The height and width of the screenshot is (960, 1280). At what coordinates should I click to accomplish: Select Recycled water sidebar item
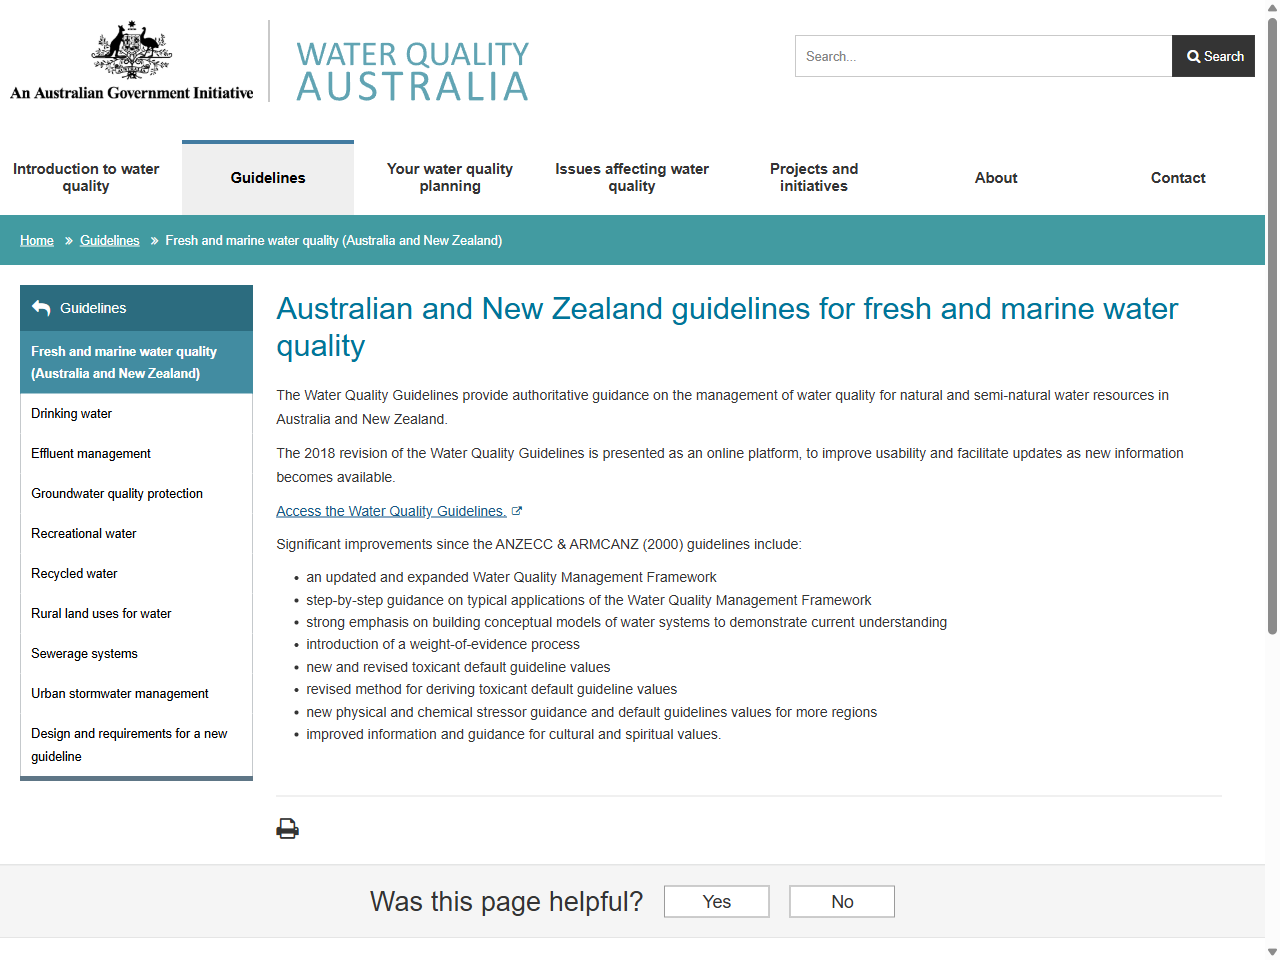74,573
